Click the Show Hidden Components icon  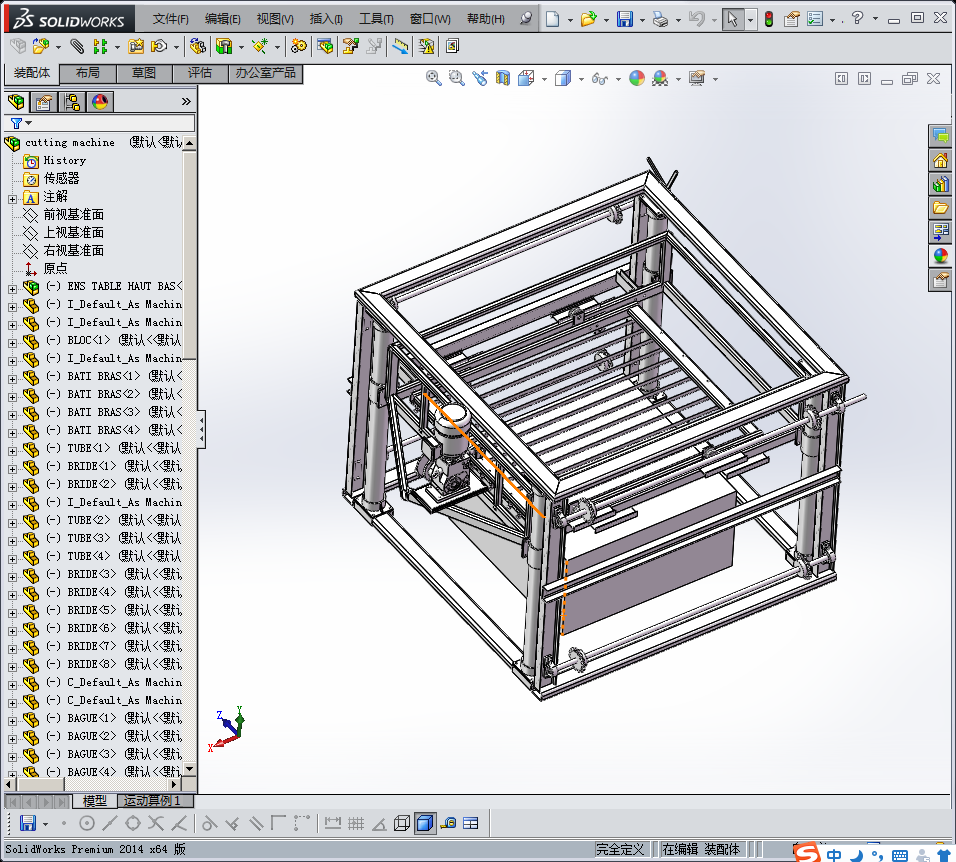(198, 46)
